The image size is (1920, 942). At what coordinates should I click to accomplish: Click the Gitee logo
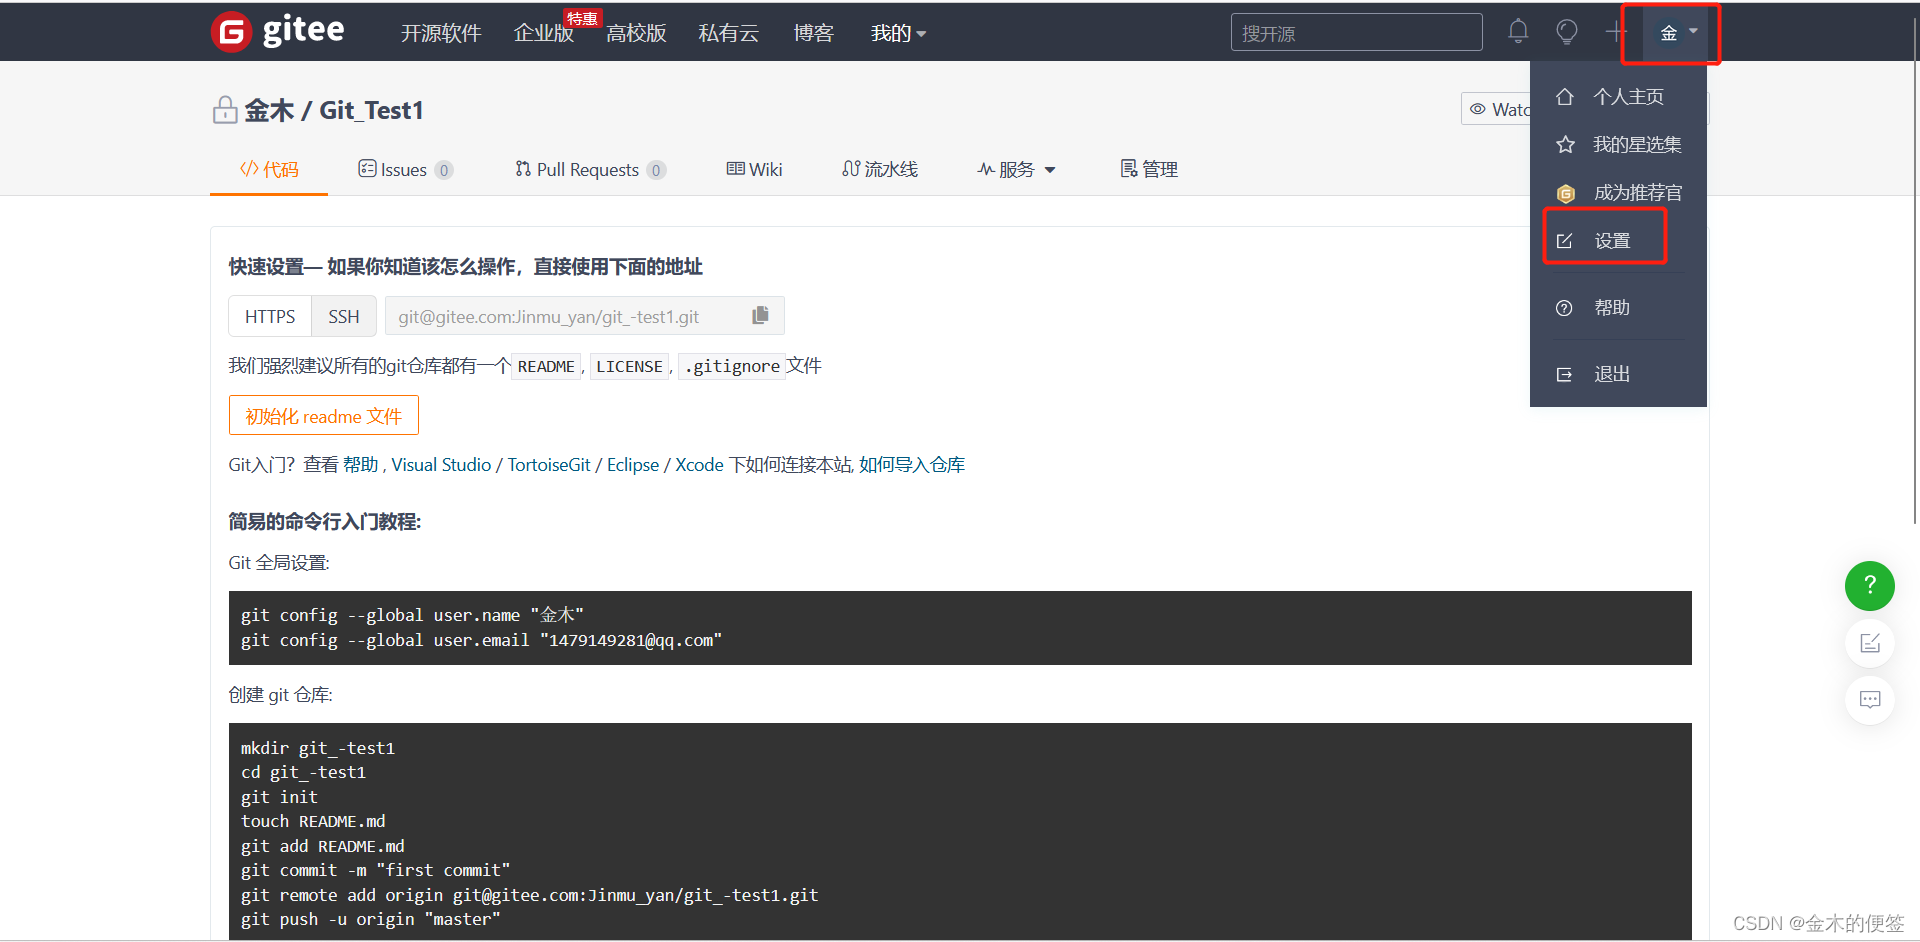[x=278, y=32]
